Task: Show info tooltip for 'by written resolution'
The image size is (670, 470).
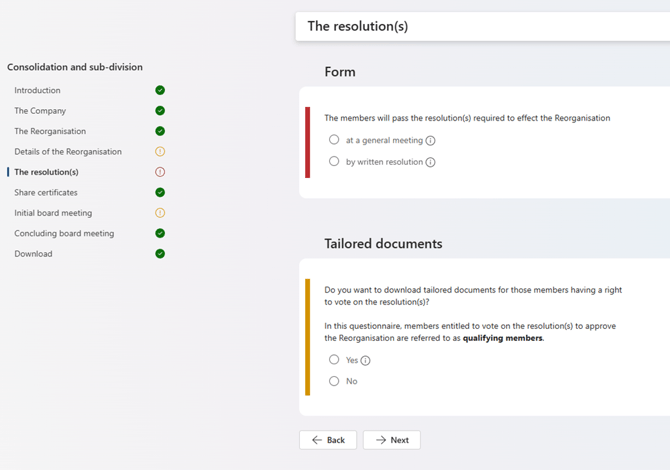Action: [x=430, y=162]
